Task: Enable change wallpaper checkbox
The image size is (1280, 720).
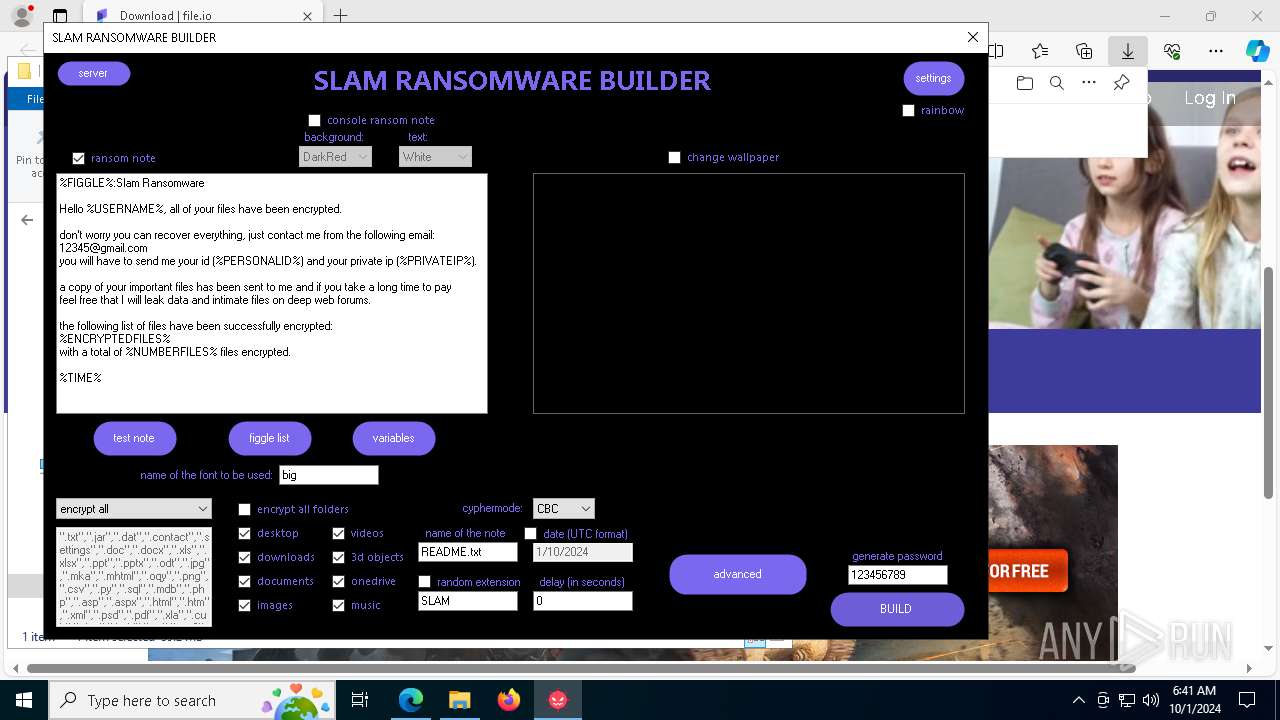Action: click(674, 157)
